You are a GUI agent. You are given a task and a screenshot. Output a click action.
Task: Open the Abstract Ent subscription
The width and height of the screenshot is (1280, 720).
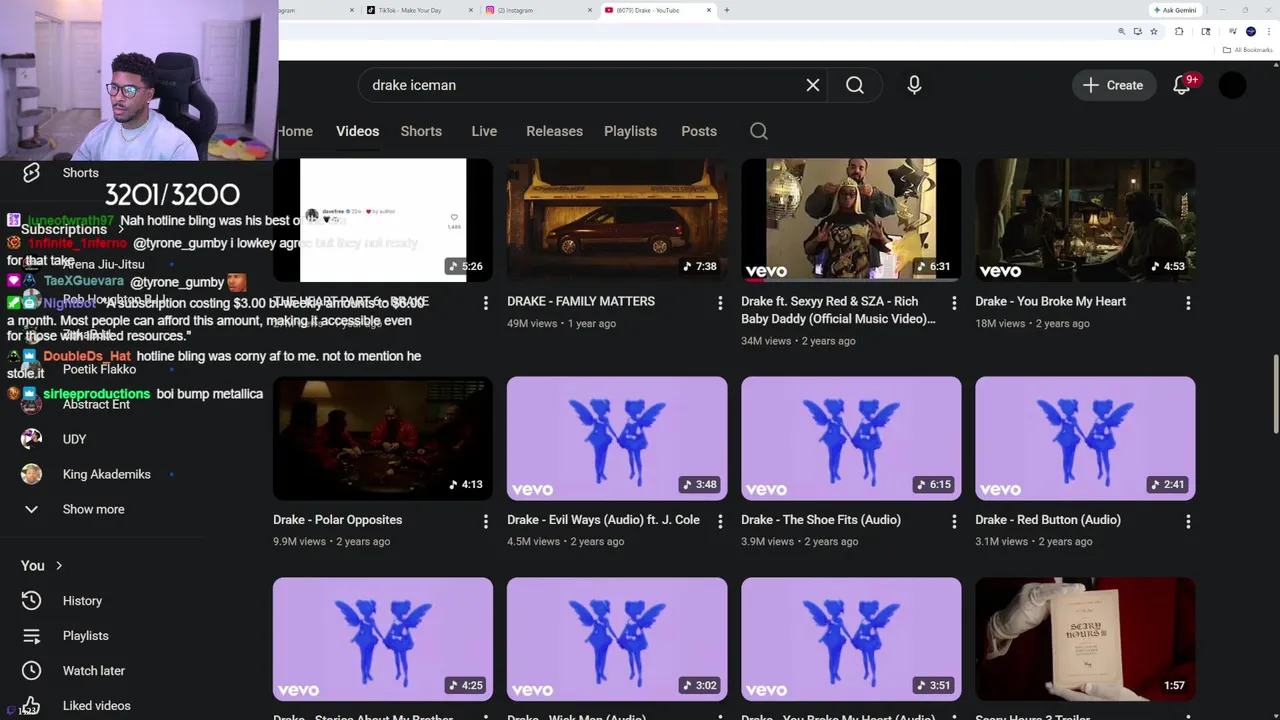coord(96,404)
